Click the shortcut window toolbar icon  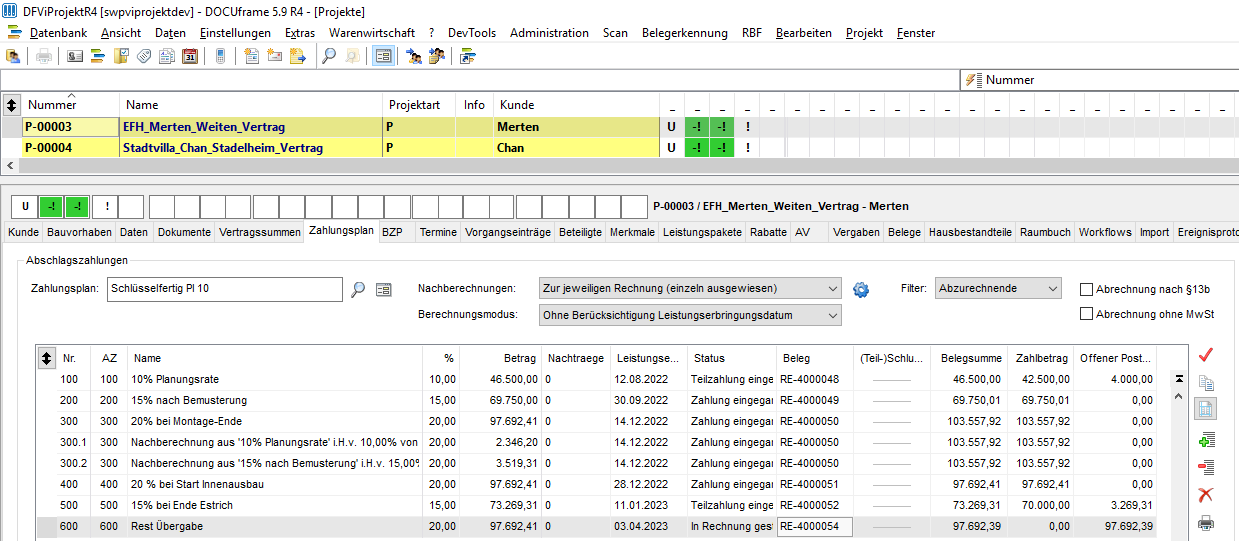(x=468, y=56)
